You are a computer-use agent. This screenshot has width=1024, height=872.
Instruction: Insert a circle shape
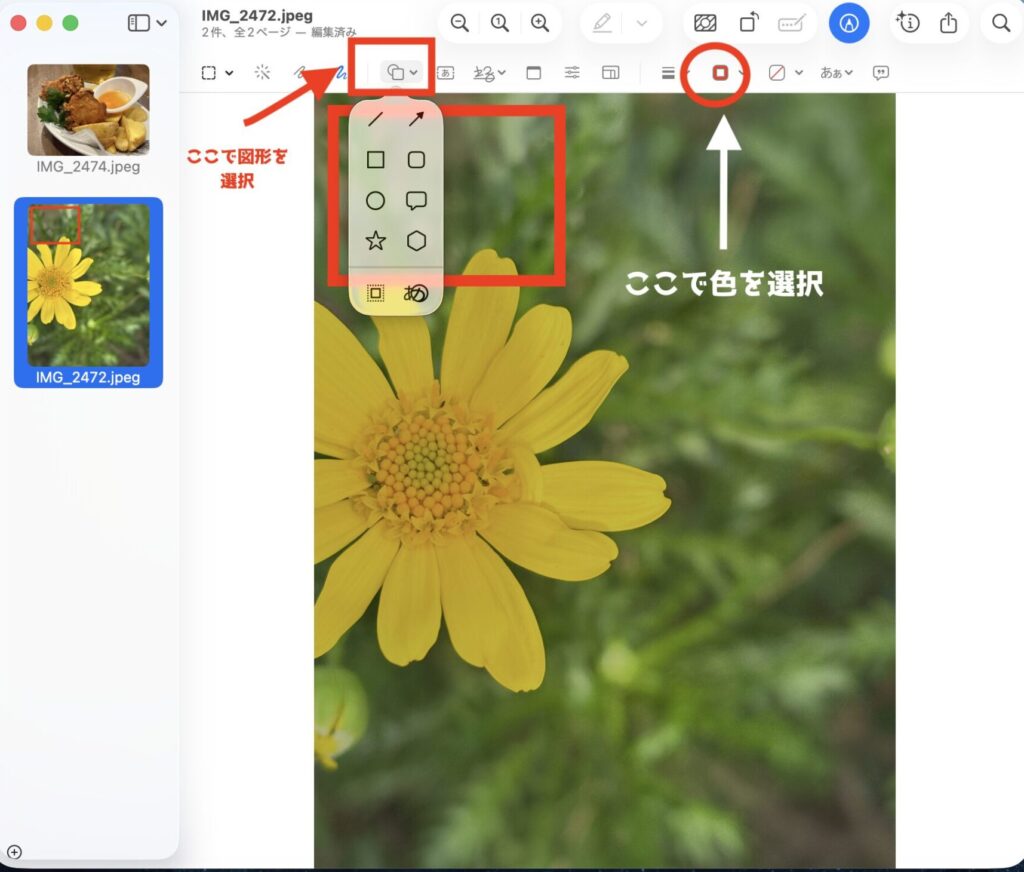pyautogui.click(x=375, y=201)
